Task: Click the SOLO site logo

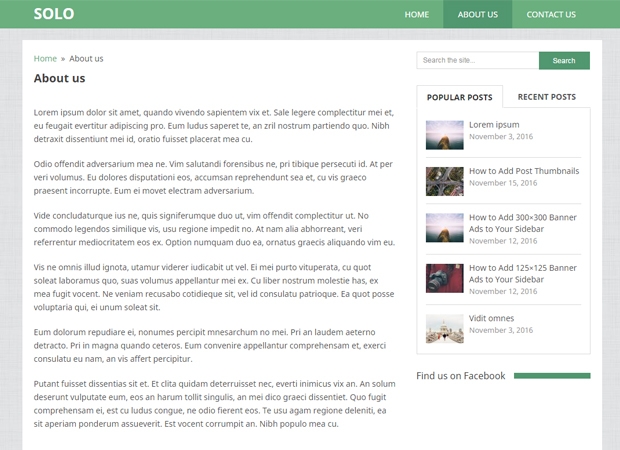Action: (x=54, y=14)
